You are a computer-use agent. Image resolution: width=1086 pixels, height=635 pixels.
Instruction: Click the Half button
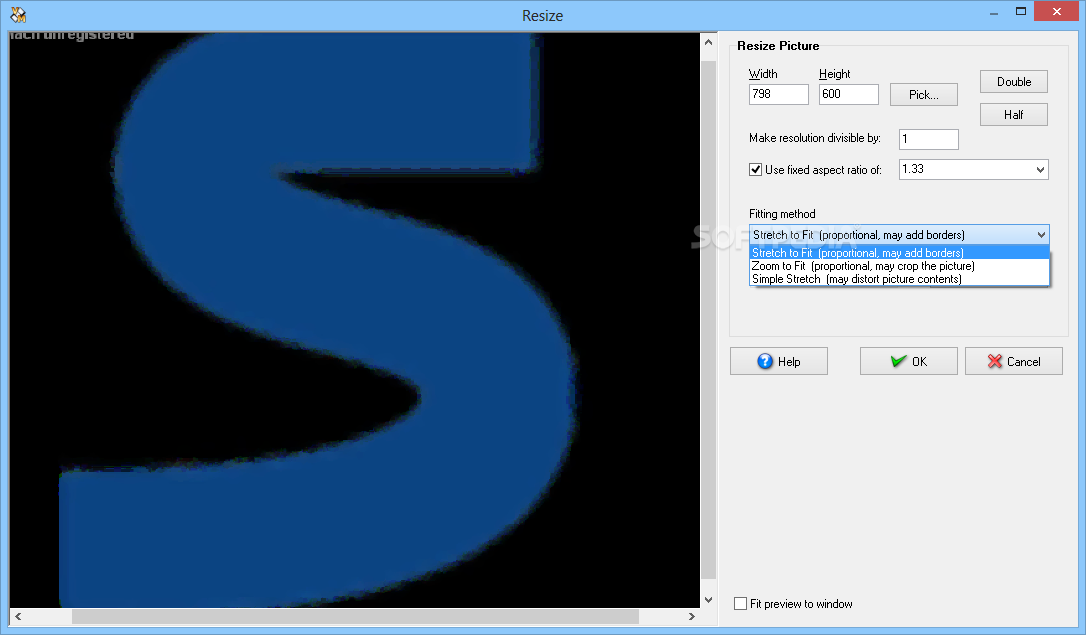pos(1014,115)
